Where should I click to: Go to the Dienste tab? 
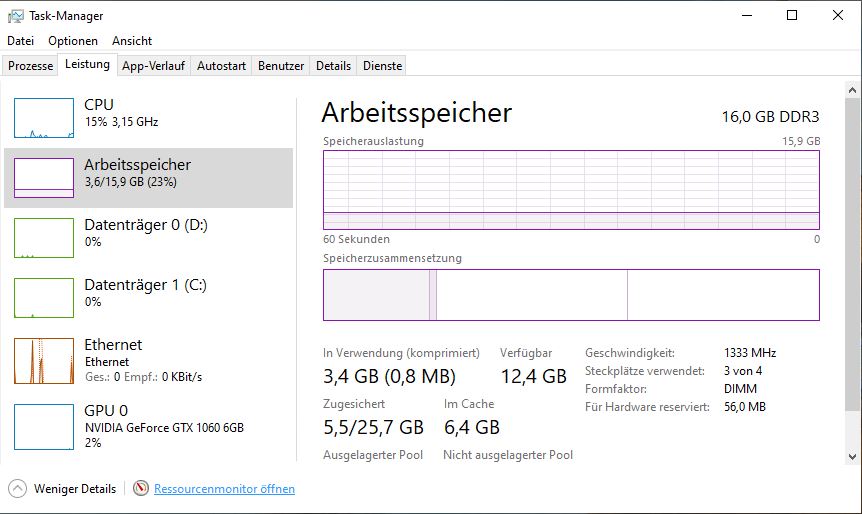click(x=383, y=66)
